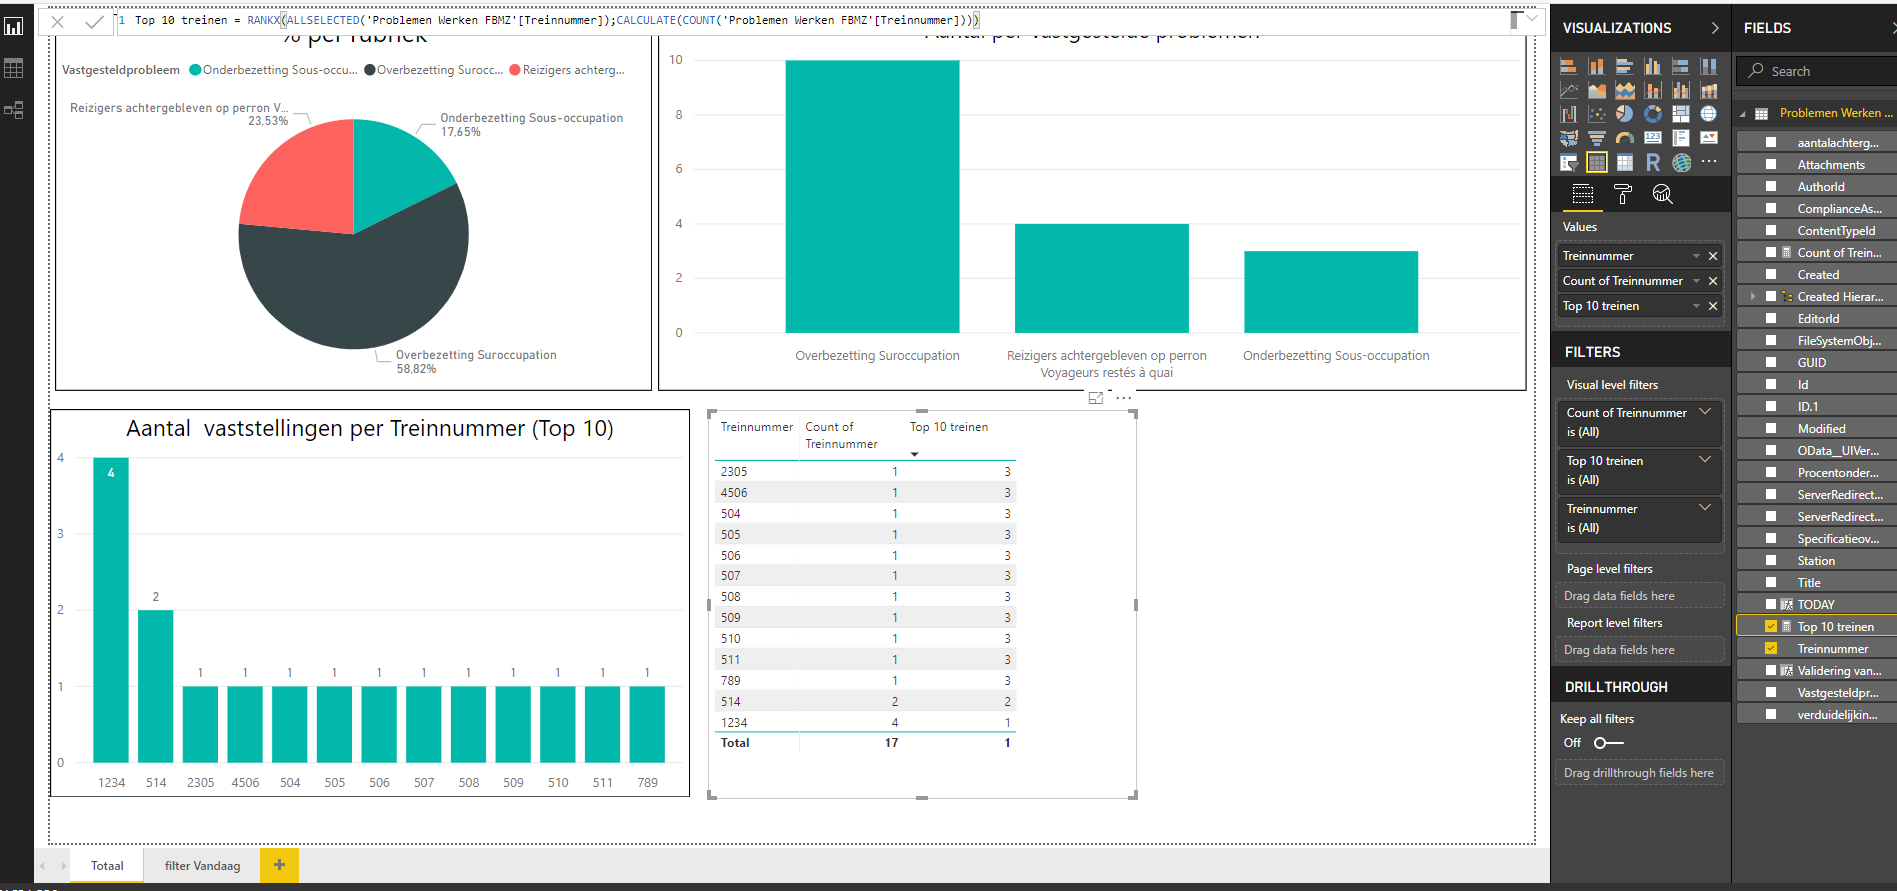Open the Totaal page tab
This screenshot has width=1897, height=891.
point(107,866)
